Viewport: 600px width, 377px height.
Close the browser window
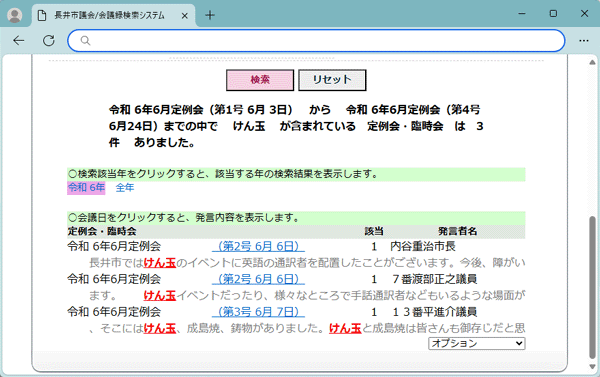point(584,14)
